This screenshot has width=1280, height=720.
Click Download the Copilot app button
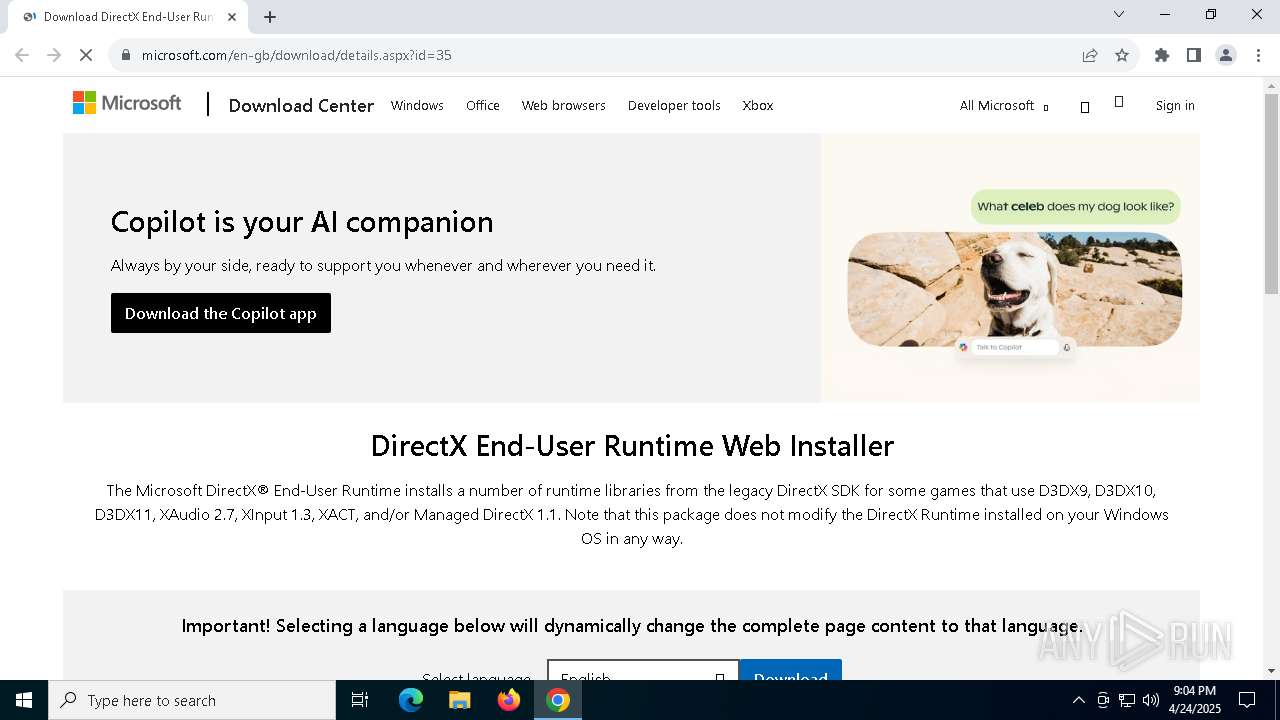[221, 313]
